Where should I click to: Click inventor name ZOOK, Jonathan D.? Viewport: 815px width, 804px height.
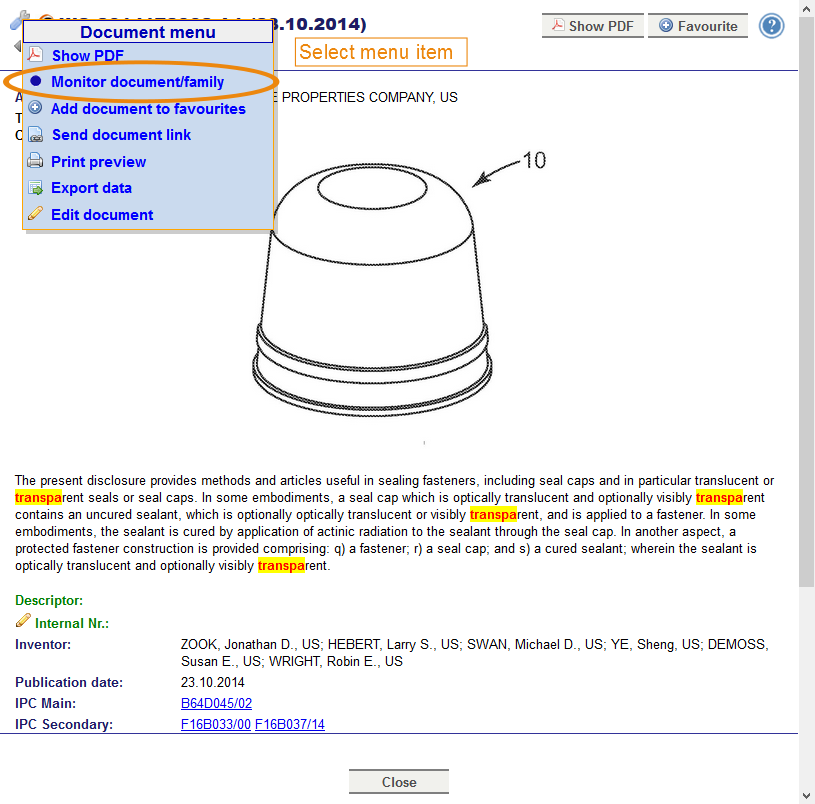(x=238, y=644)
